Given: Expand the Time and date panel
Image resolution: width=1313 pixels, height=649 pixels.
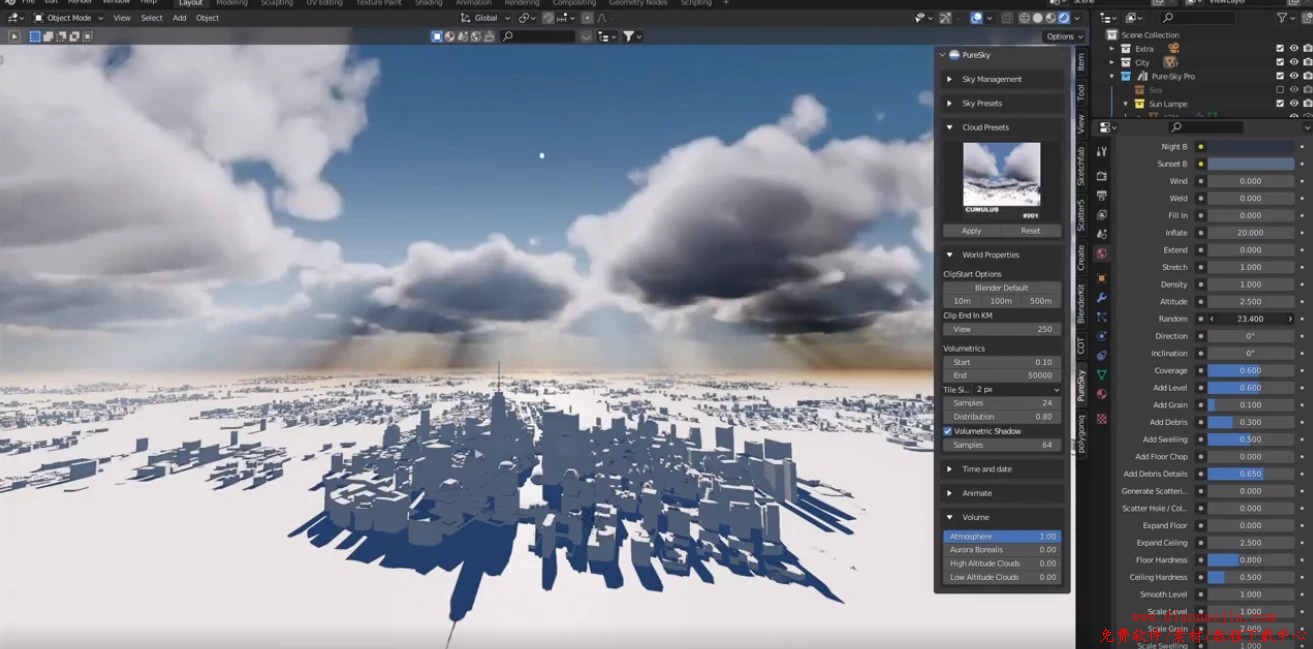Looking at the screenshot, I should pyautogui.click(x=986, y=469).
